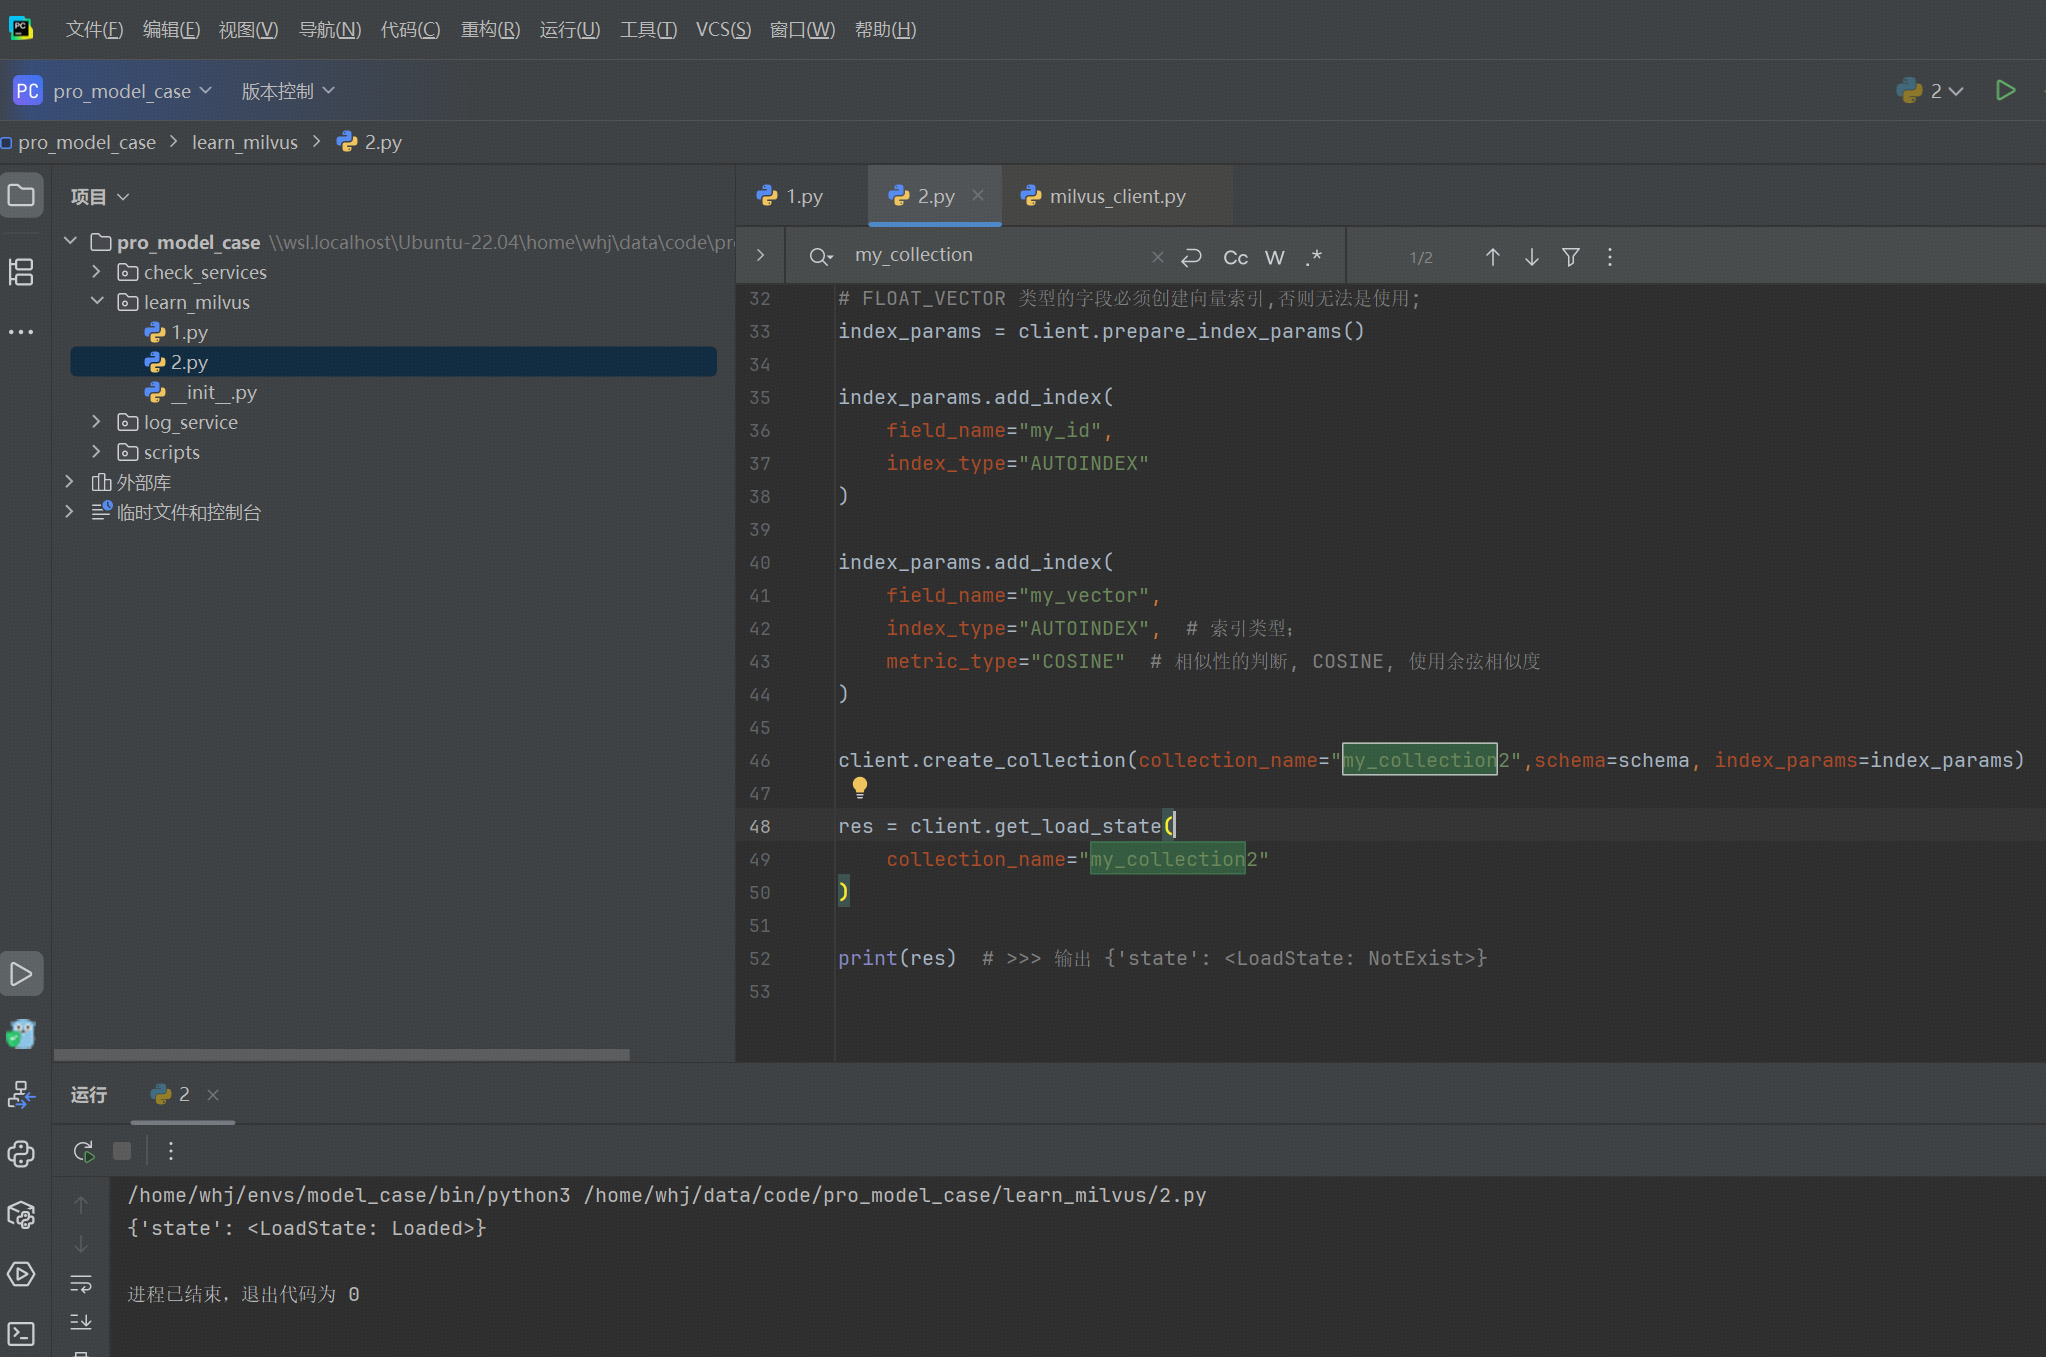
Task: Expand the check_services folder
Action: [x=96, y=272]
